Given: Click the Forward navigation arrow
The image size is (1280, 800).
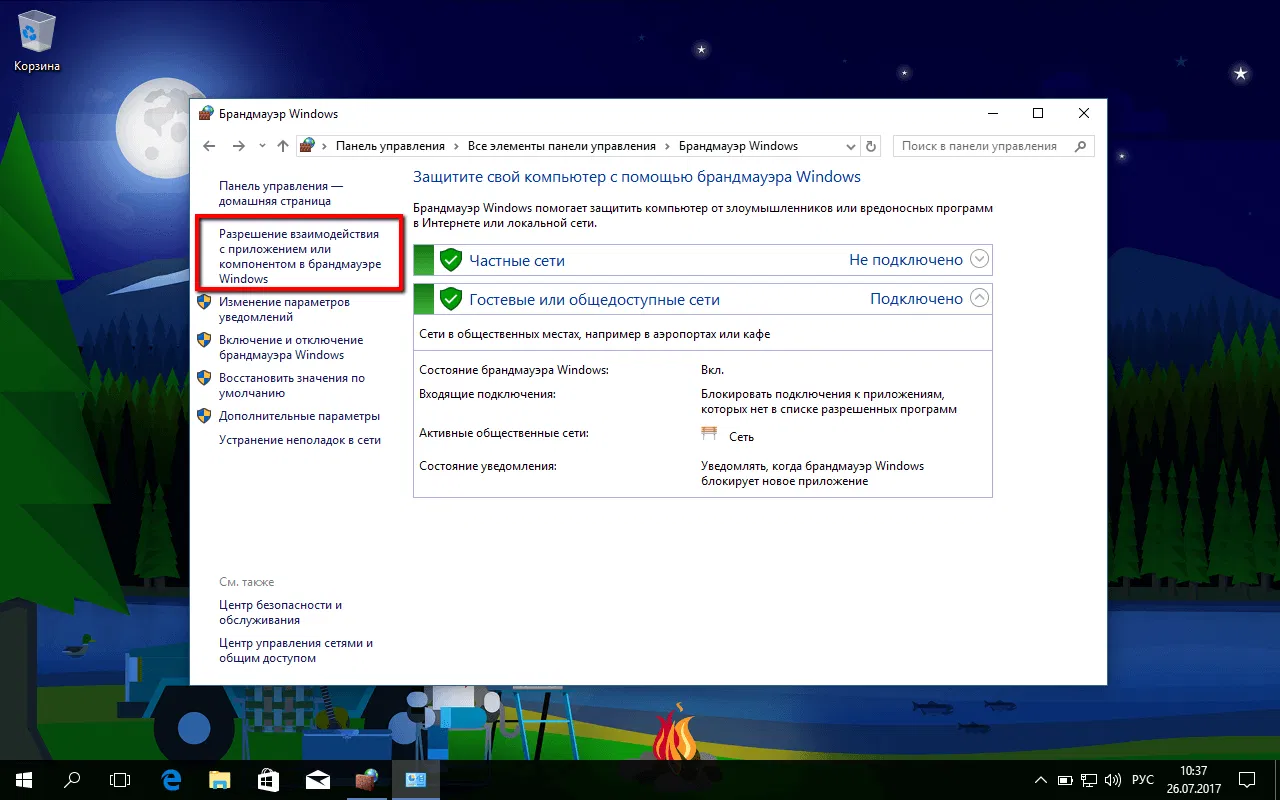Looking at the screenshot, I should tap(238, 146).
